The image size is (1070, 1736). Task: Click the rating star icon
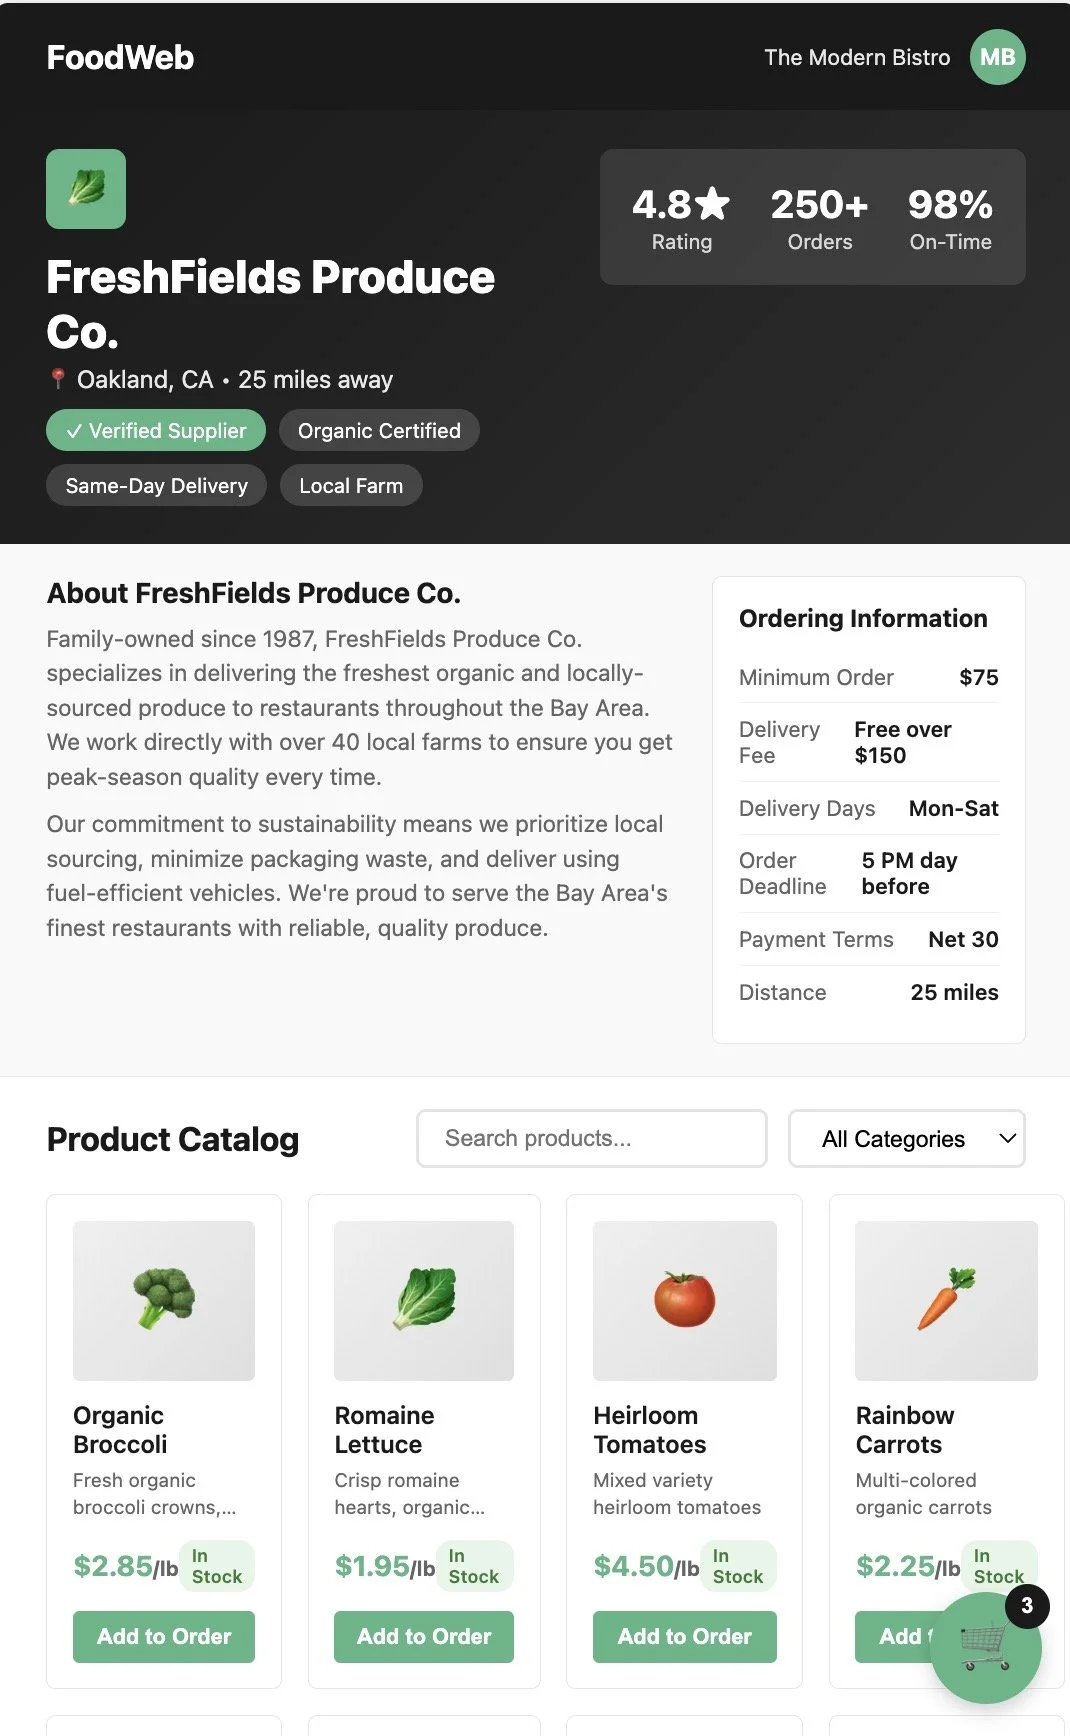click(x=712, y=204)
